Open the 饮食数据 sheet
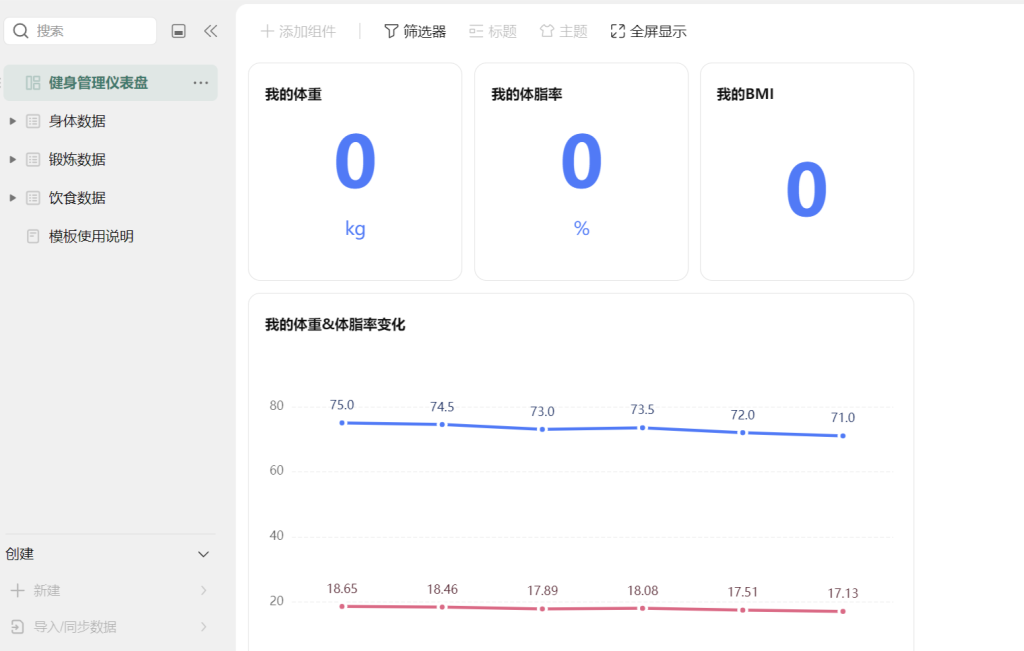The width and height of the screenshot is (1024, 651). point(77,198)
